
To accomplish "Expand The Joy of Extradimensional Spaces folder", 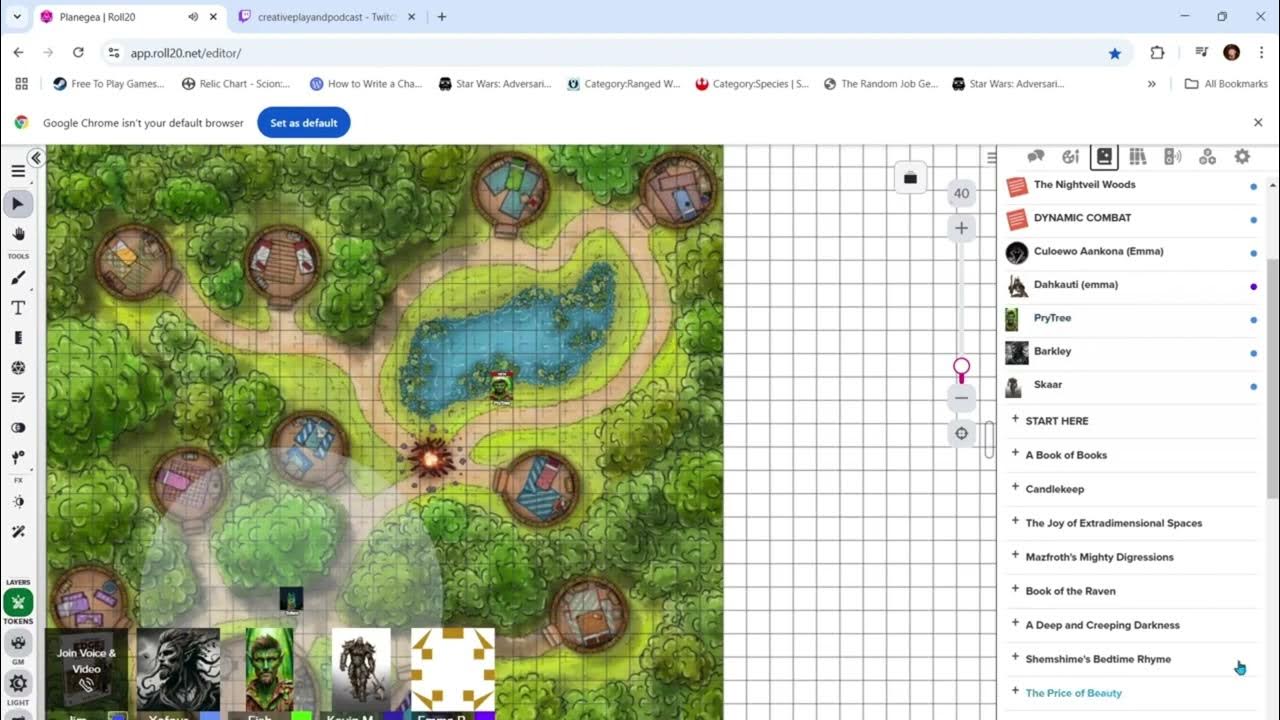I will [x=1015, y=522].
